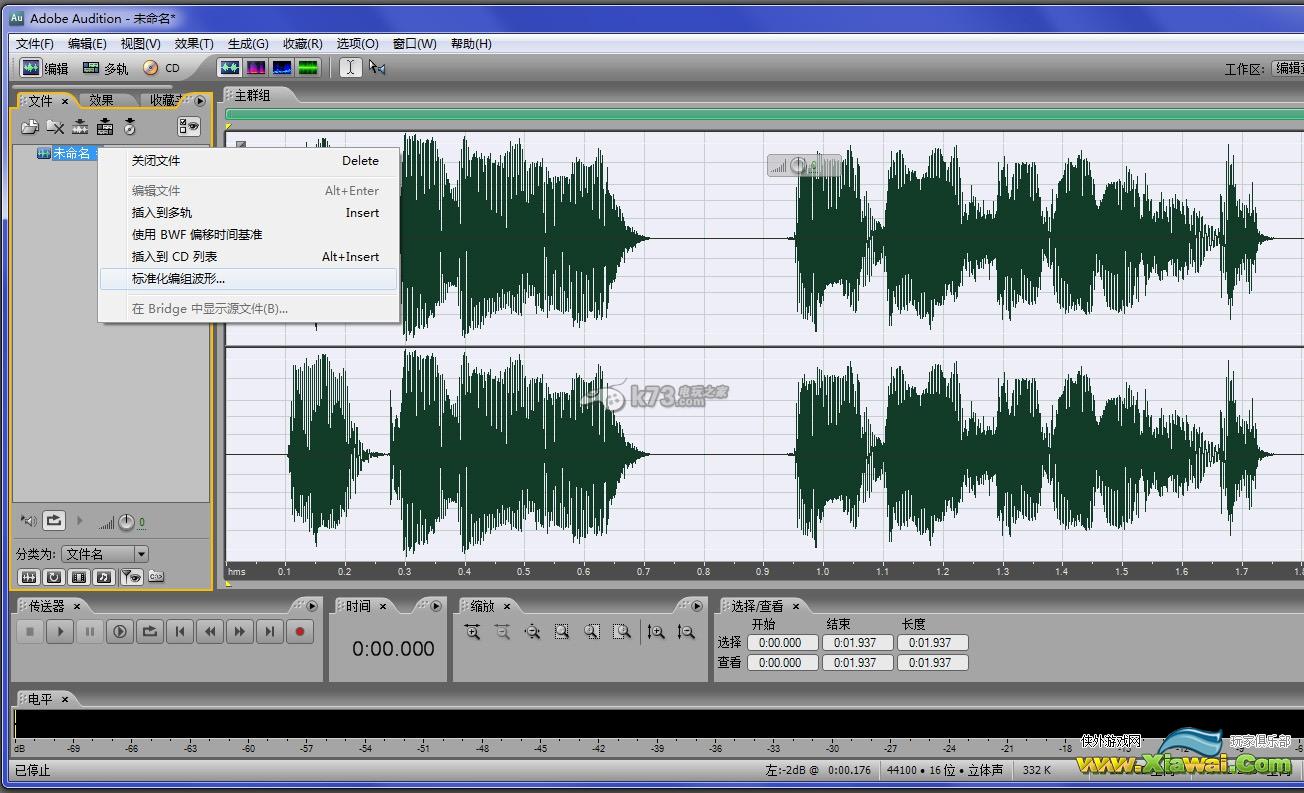1304x793 pixels.
Task: Toggle the full path display icon
Action: pos(156,577)
